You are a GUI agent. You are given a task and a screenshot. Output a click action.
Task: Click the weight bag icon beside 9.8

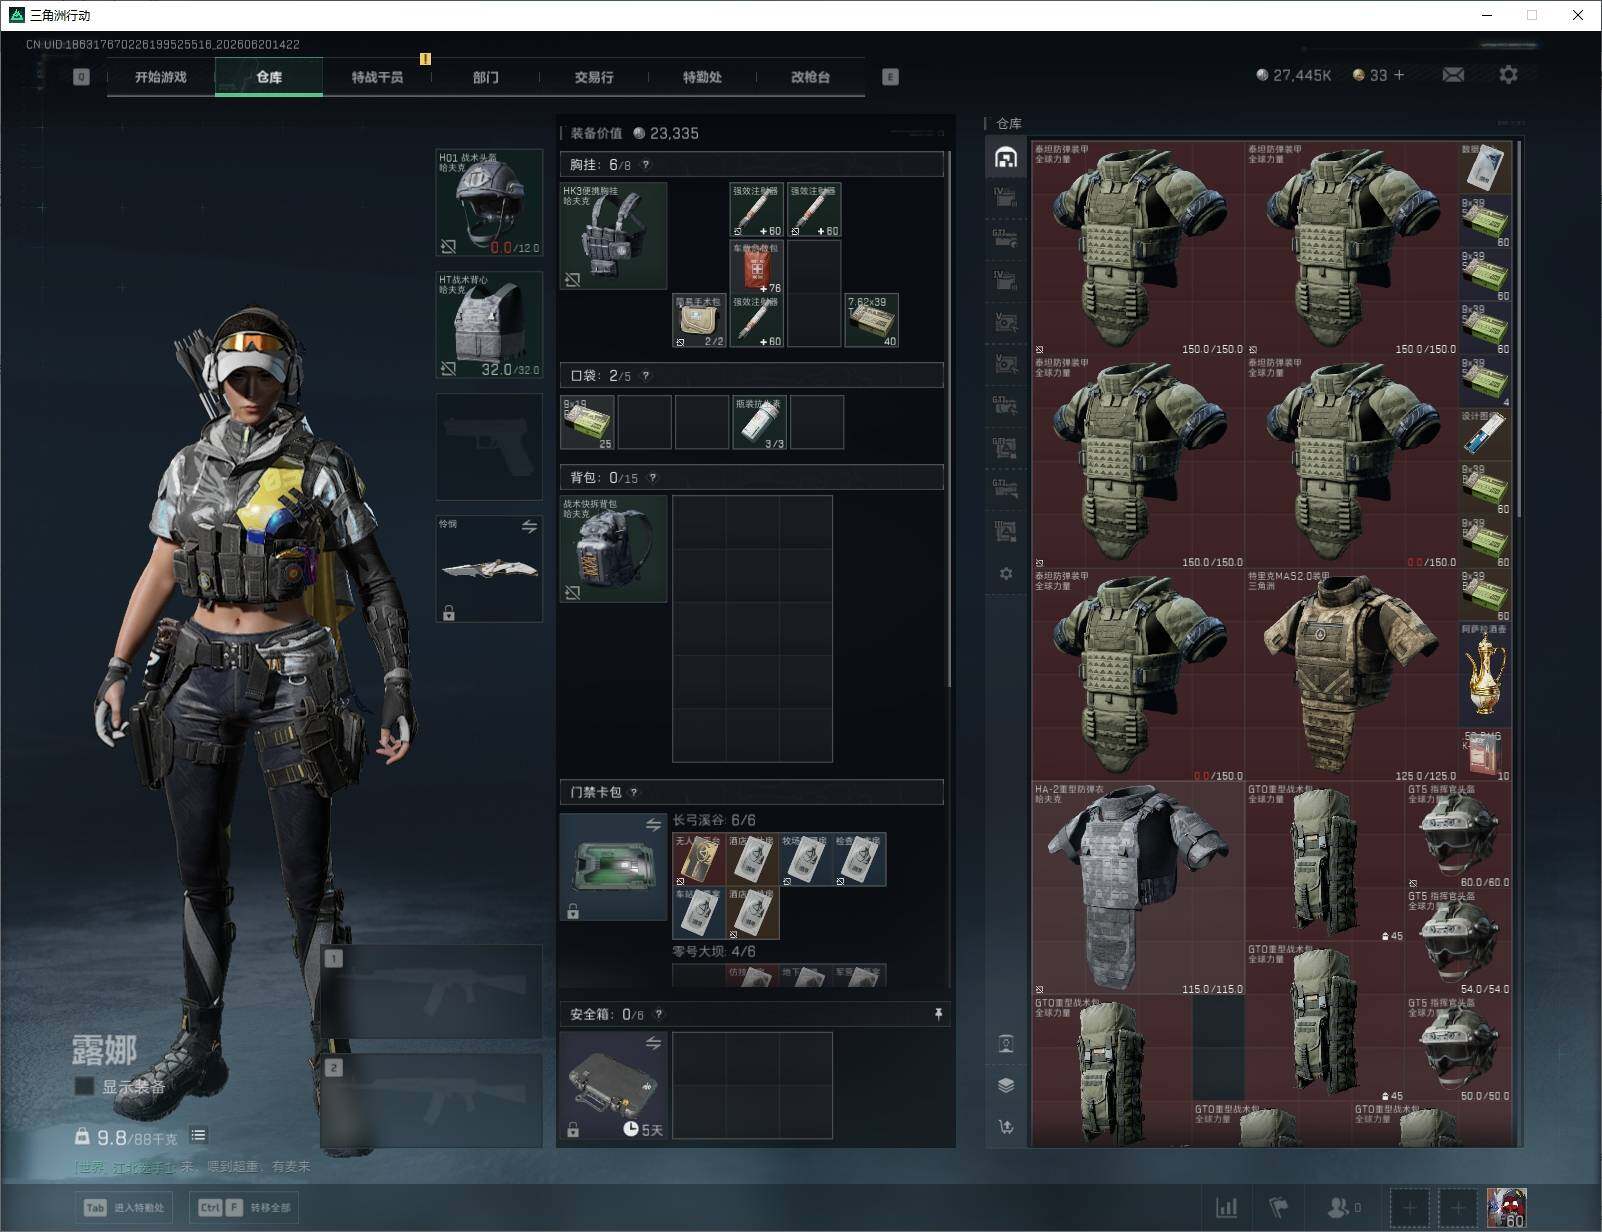click(82, 1137)
